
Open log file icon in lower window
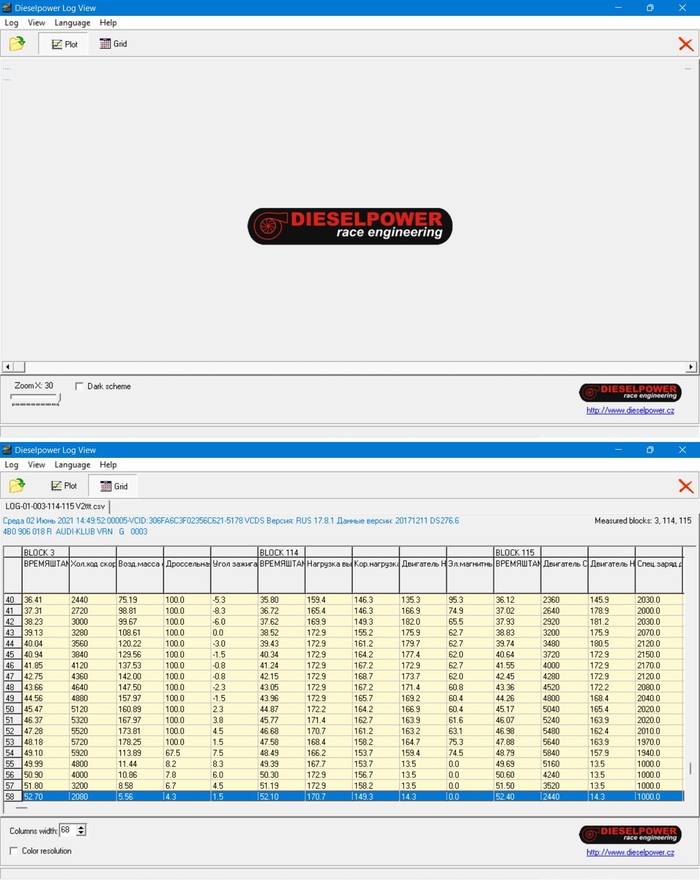[17, 485]
